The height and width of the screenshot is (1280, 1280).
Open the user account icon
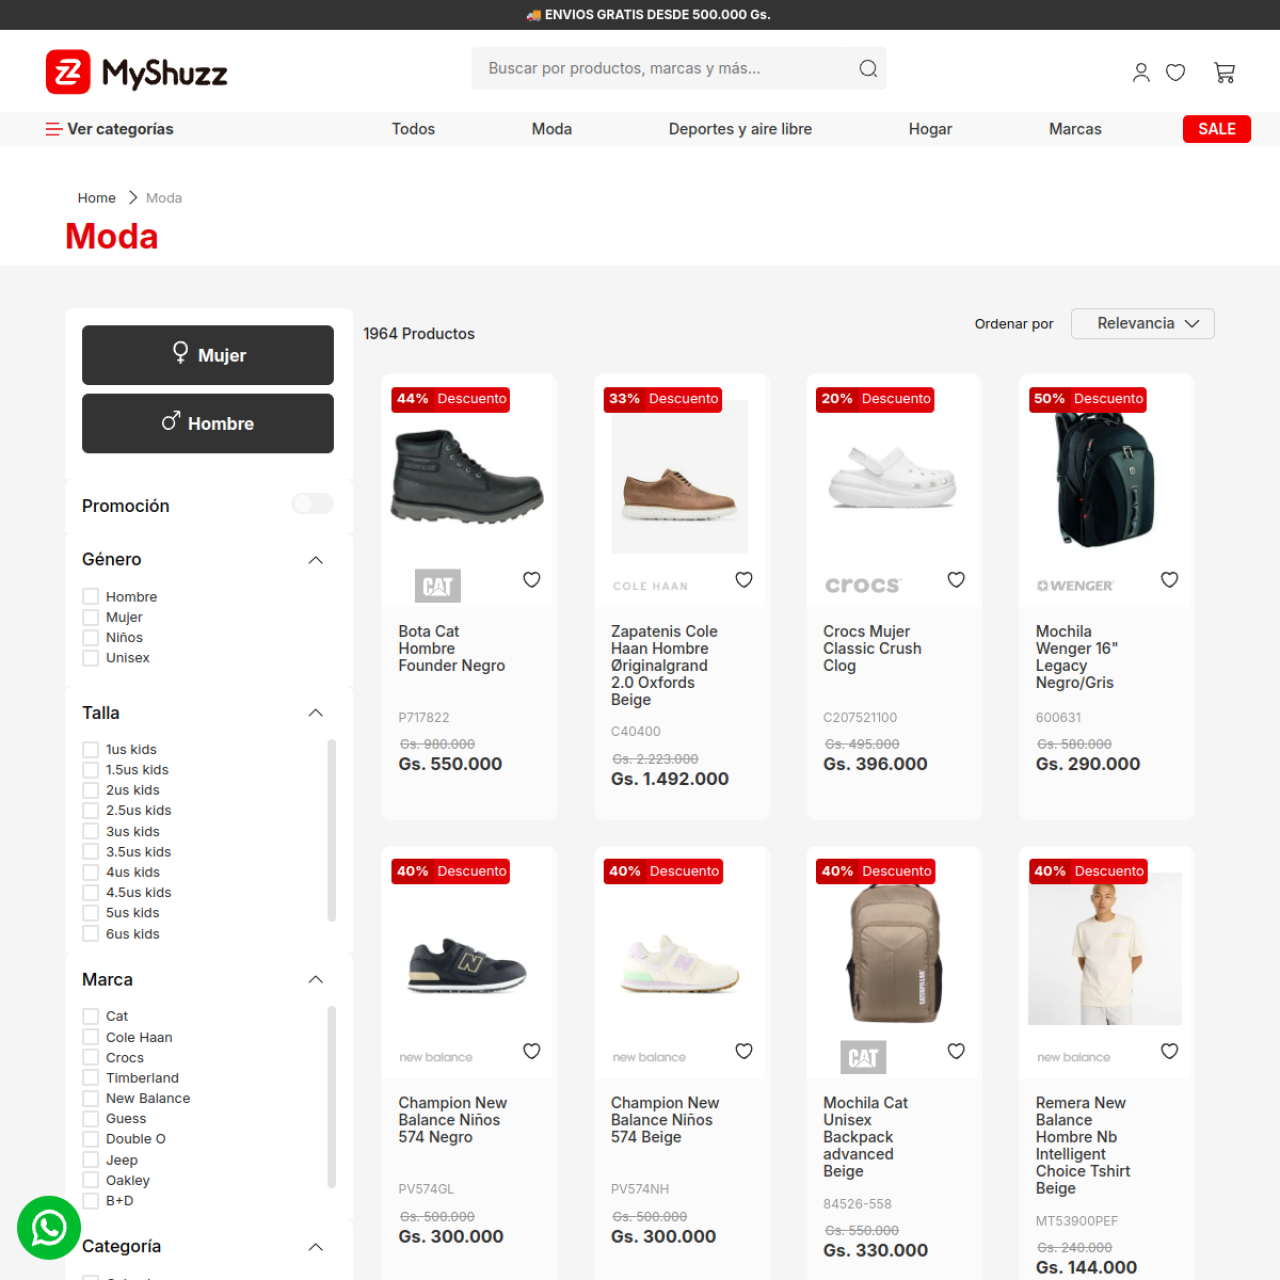1141,72
